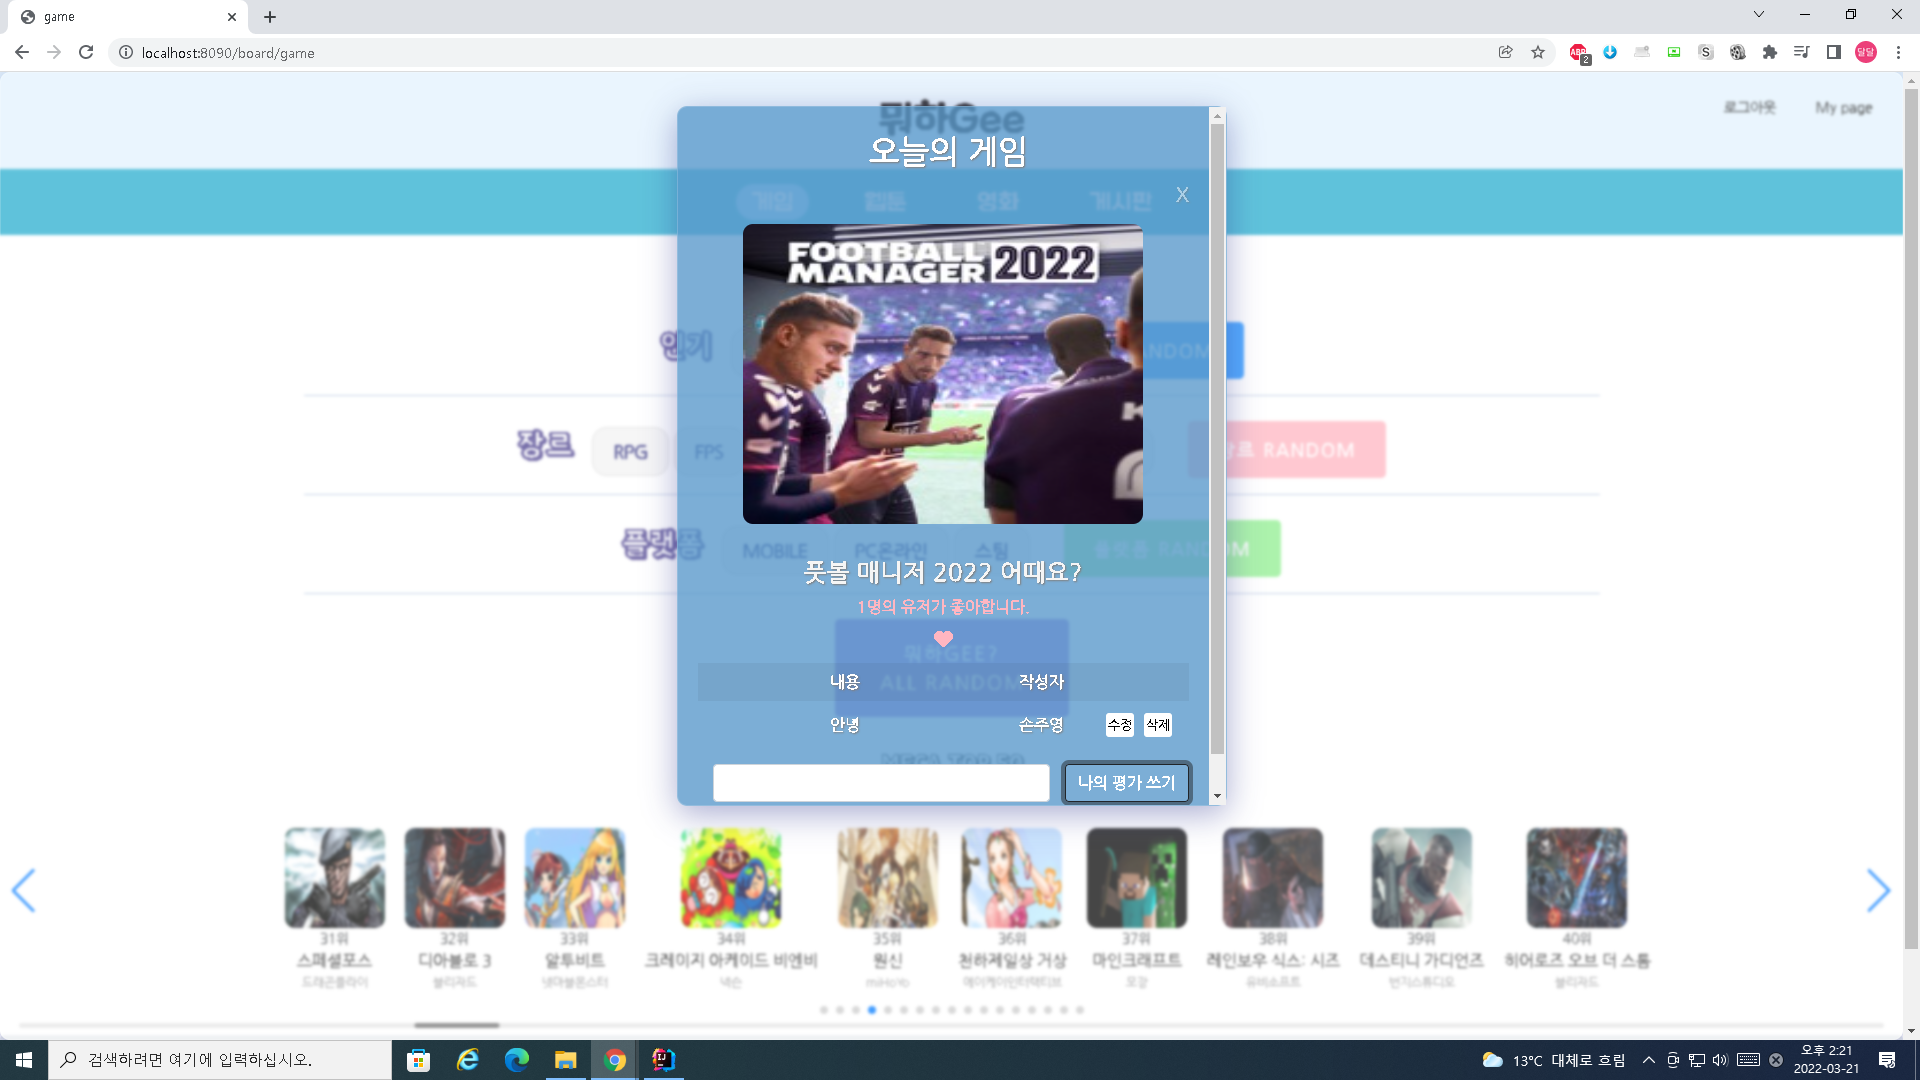This screenshot has width=1920, height=1080.
Task: Open a new browser tab
Action: tap(270, 17)
